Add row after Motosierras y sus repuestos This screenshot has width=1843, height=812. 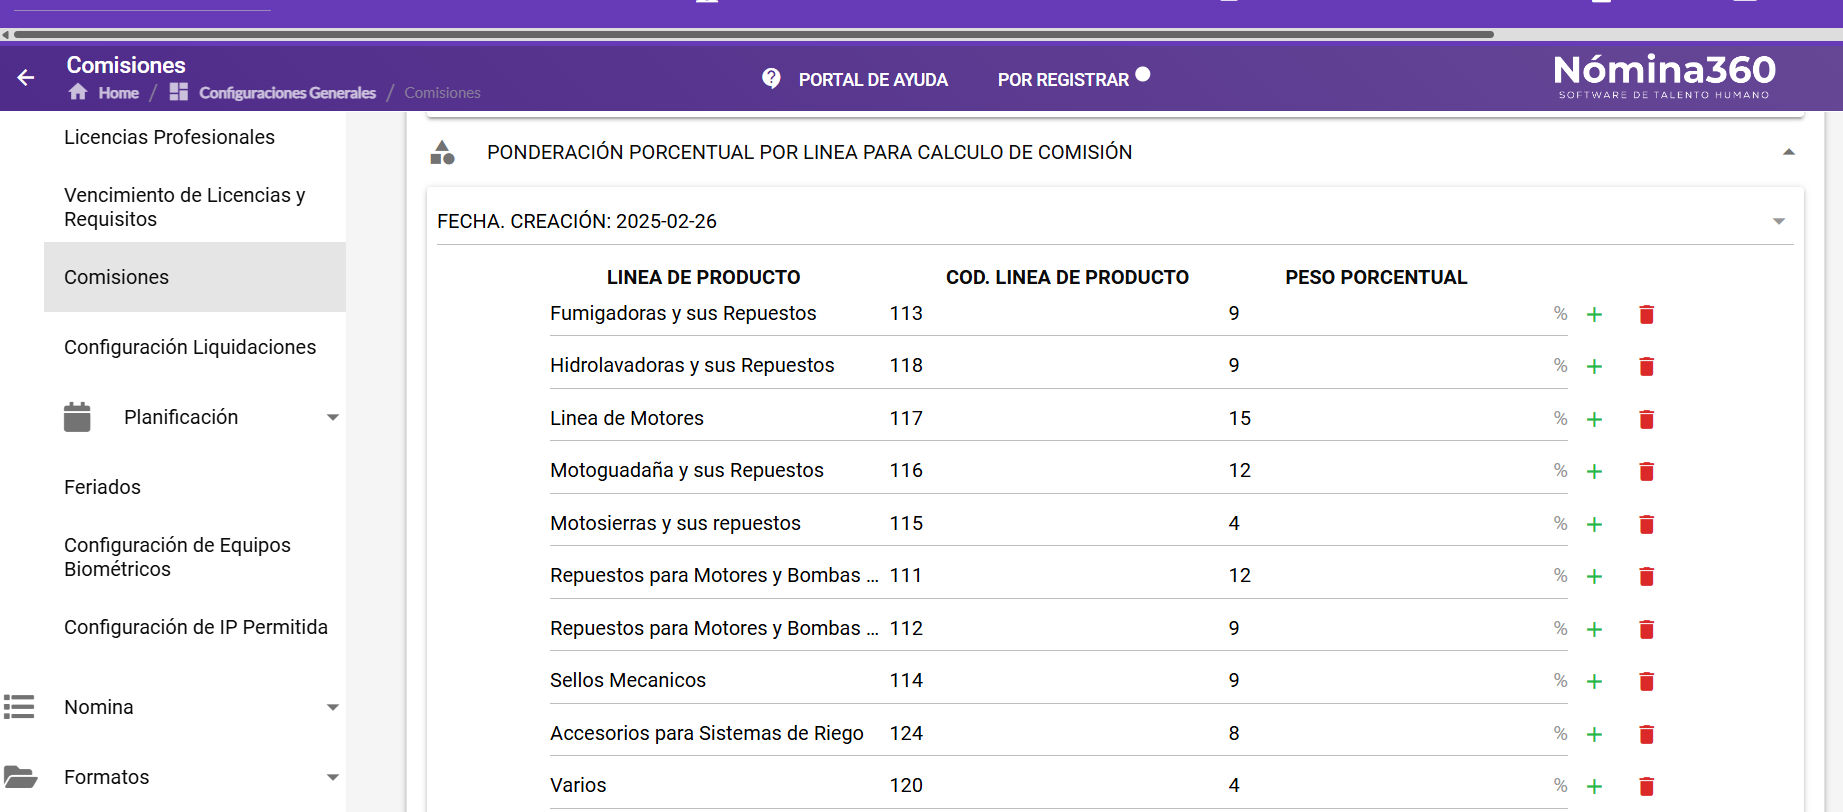click(1594, 524)
